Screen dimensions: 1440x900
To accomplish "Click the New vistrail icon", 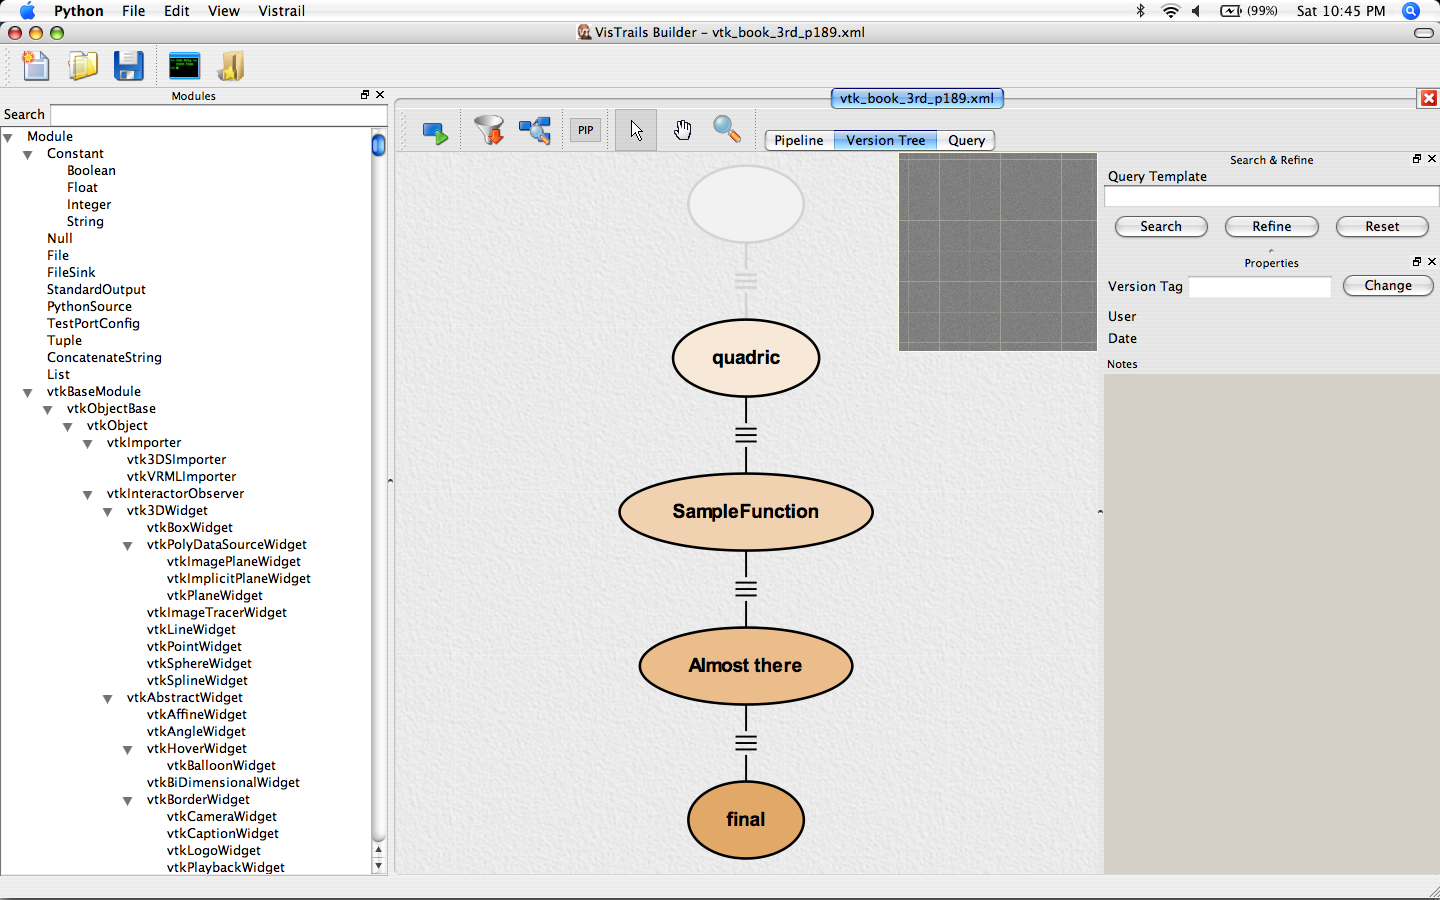I will [36, 66].
